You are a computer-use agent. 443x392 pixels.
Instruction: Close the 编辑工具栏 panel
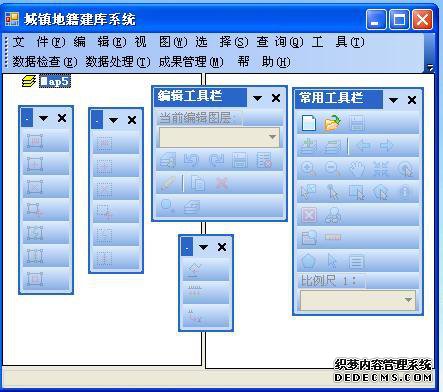click(x=276, y=98)
